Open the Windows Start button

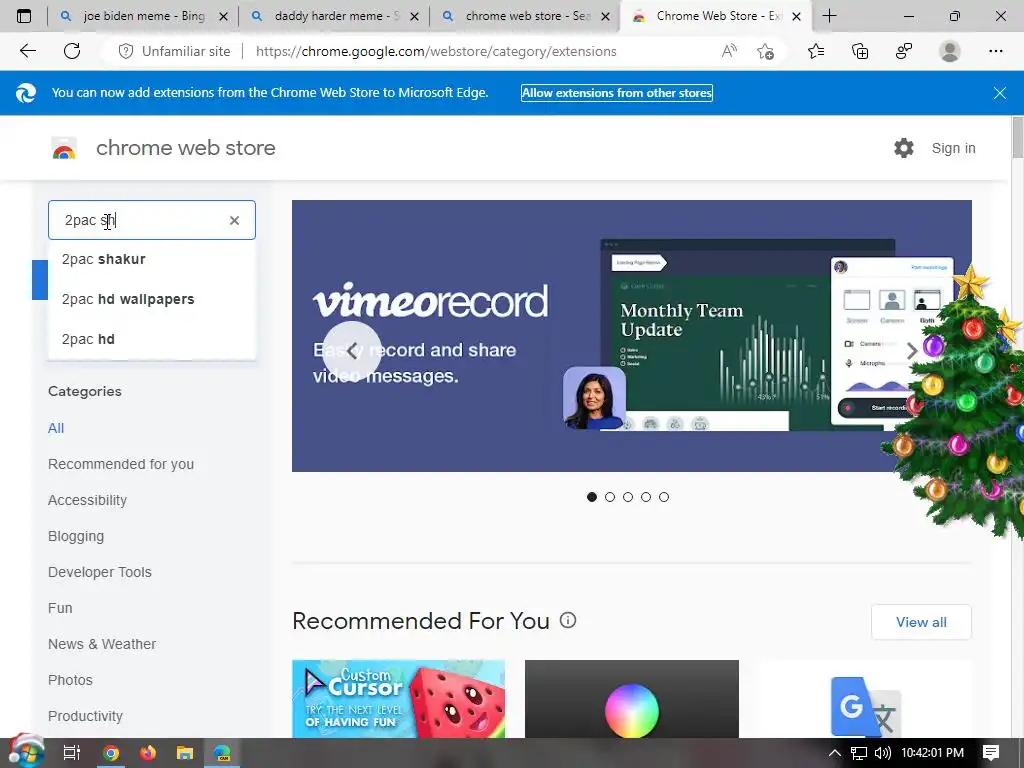[x=27, y=752]
